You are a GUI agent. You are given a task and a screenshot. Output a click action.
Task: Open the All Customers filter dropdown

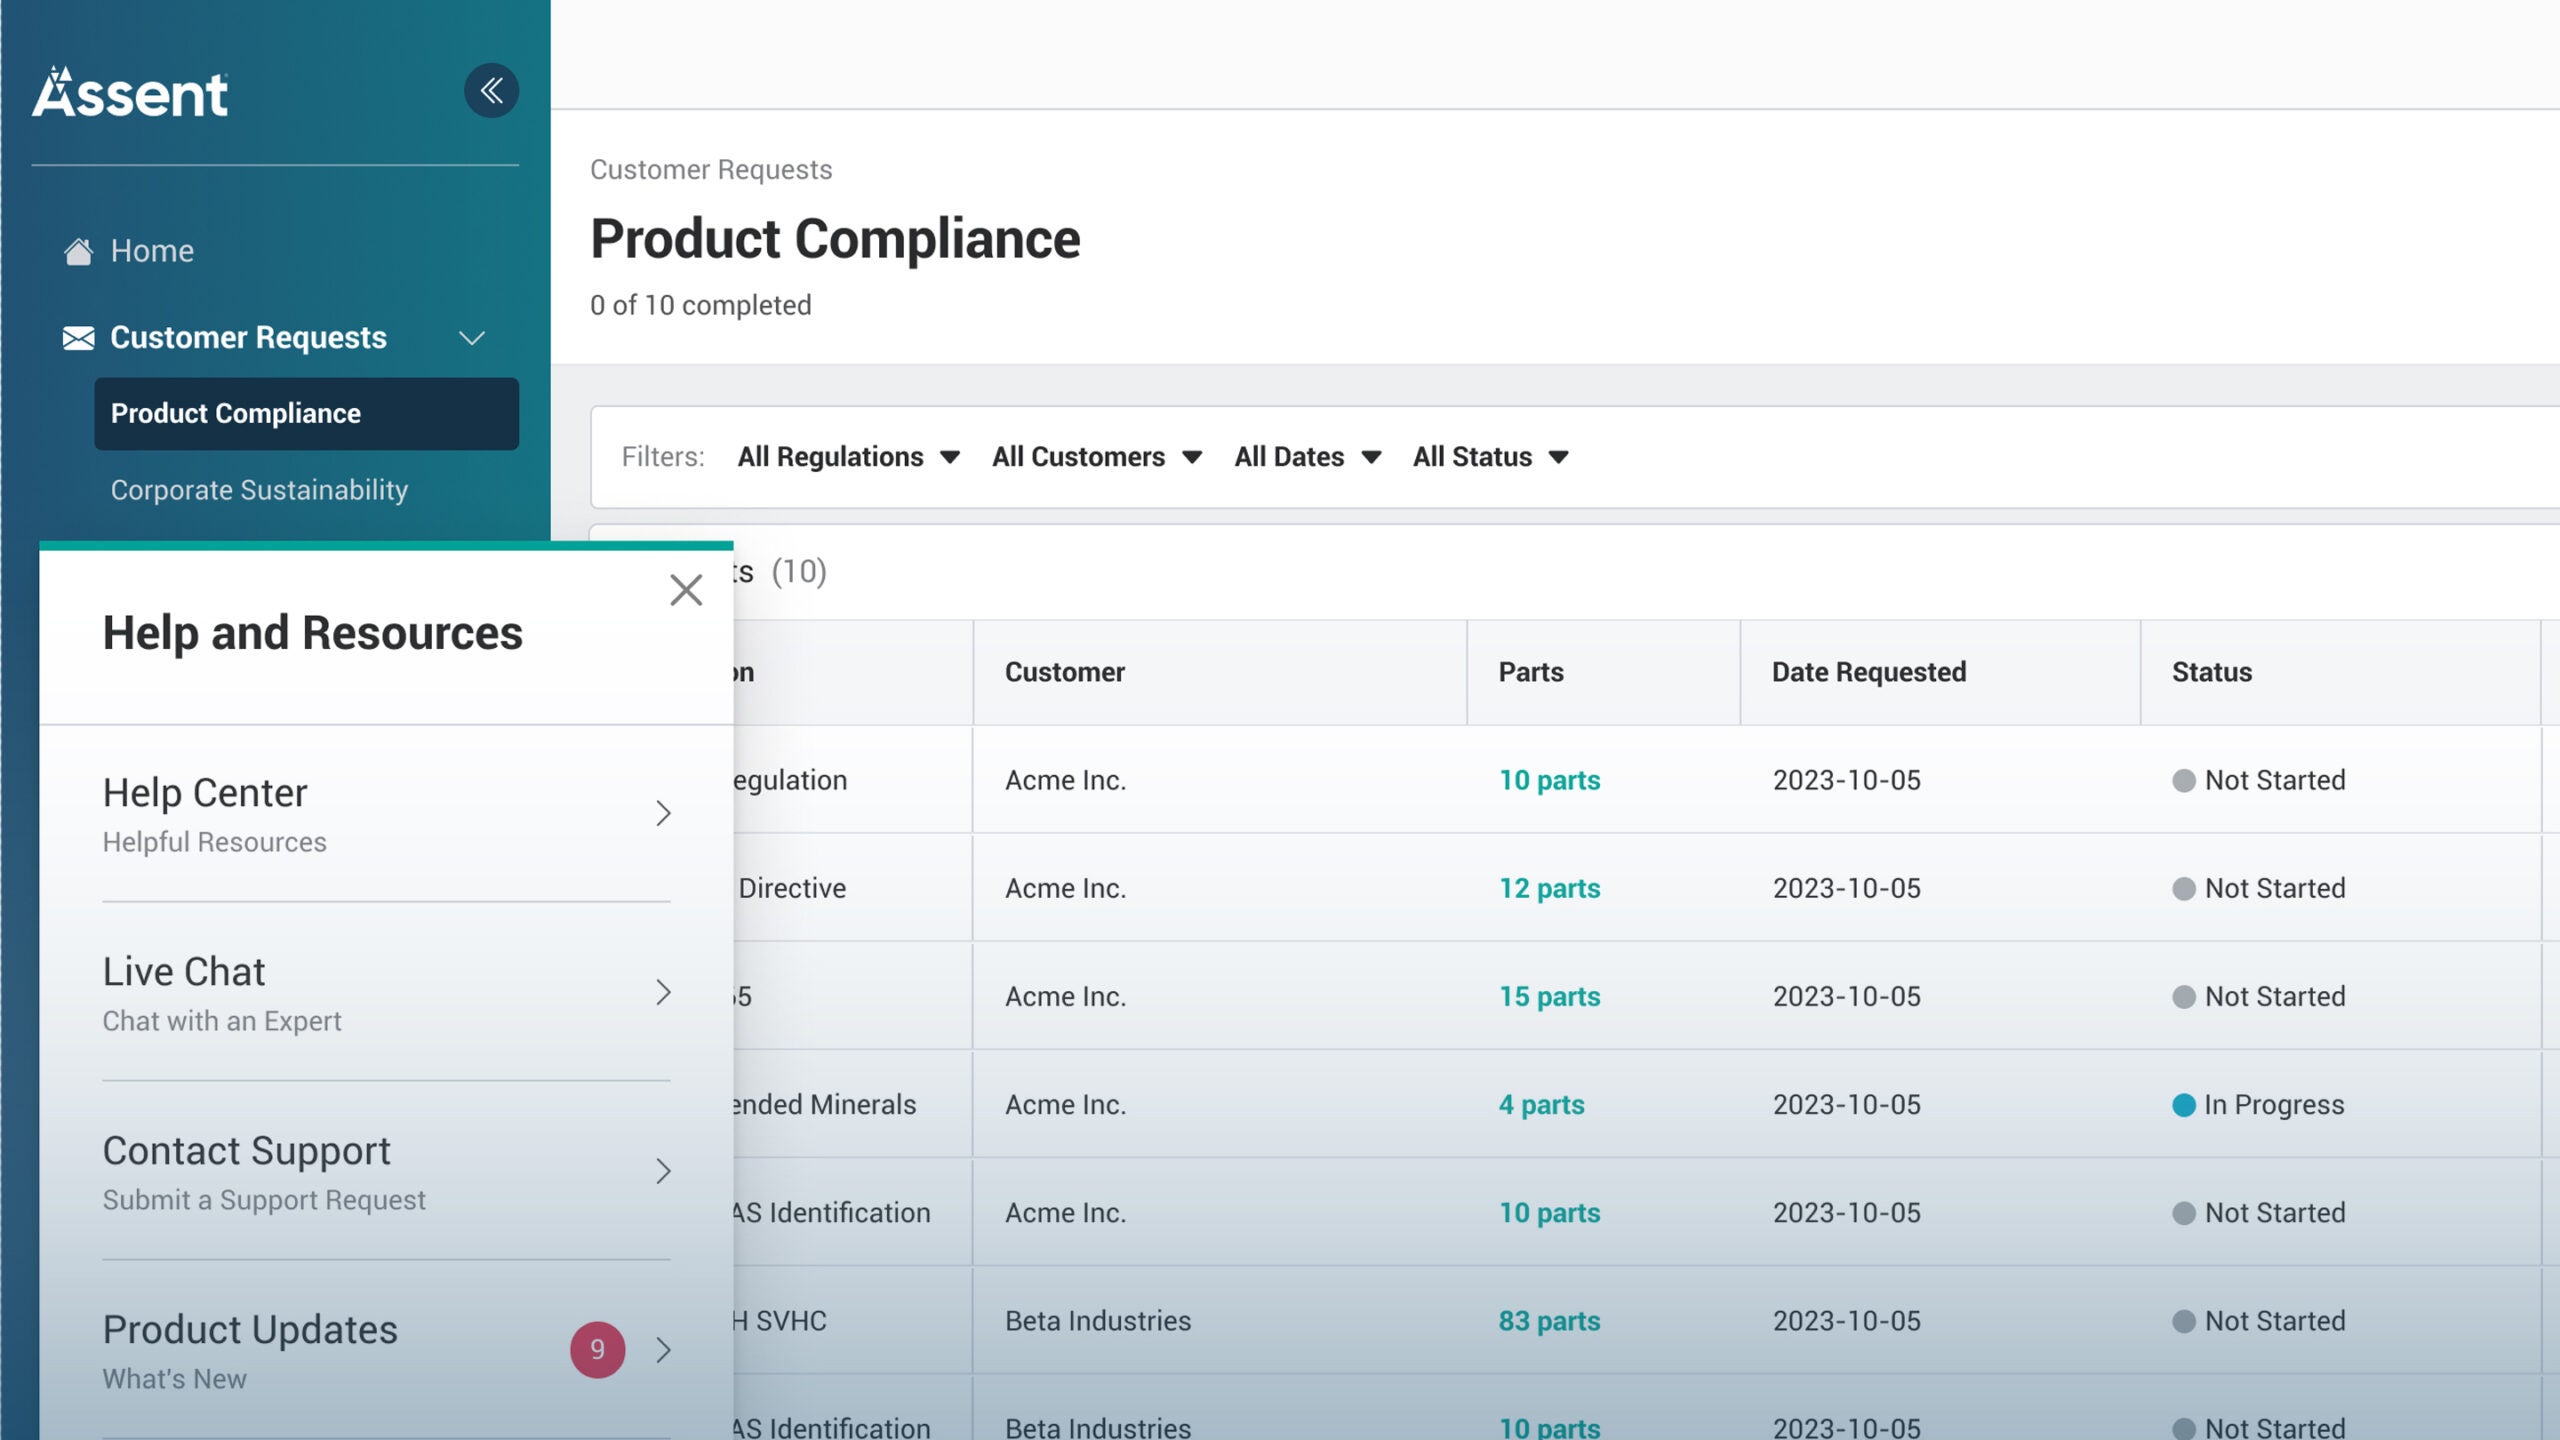tap(1096, 457)
